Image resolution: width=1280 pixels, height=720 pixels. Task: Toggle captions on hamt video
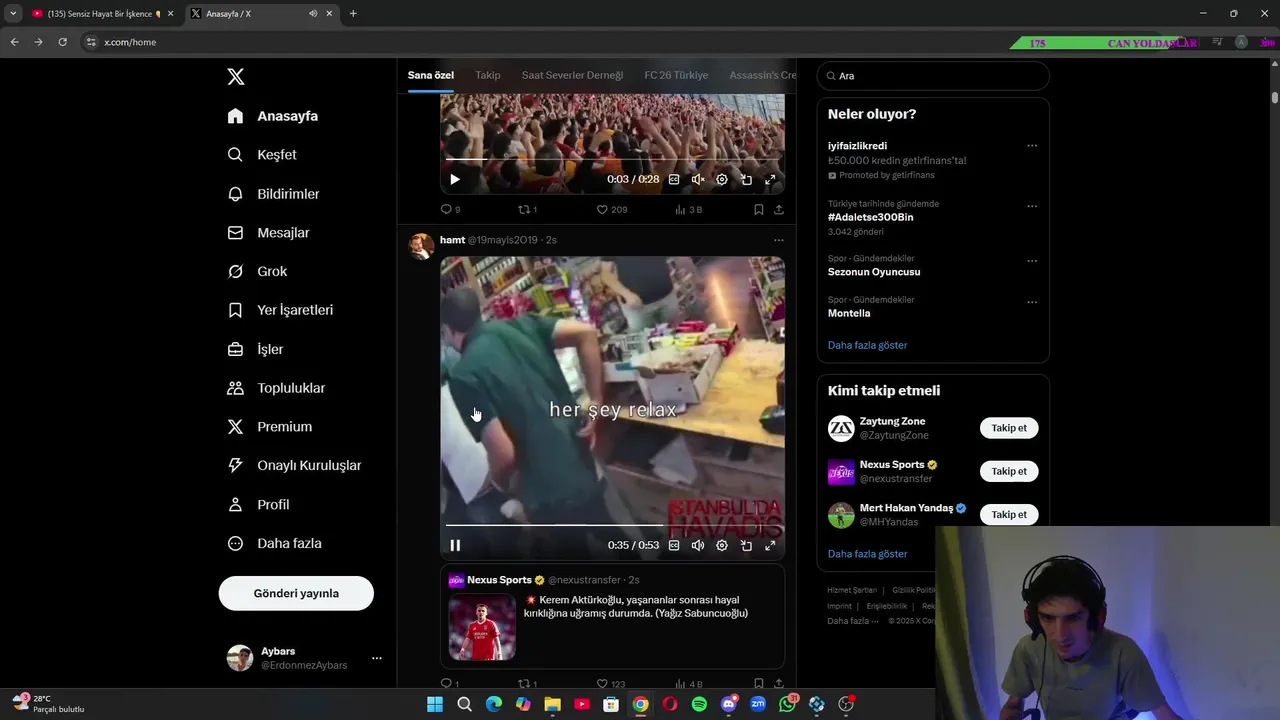point(674,546)
